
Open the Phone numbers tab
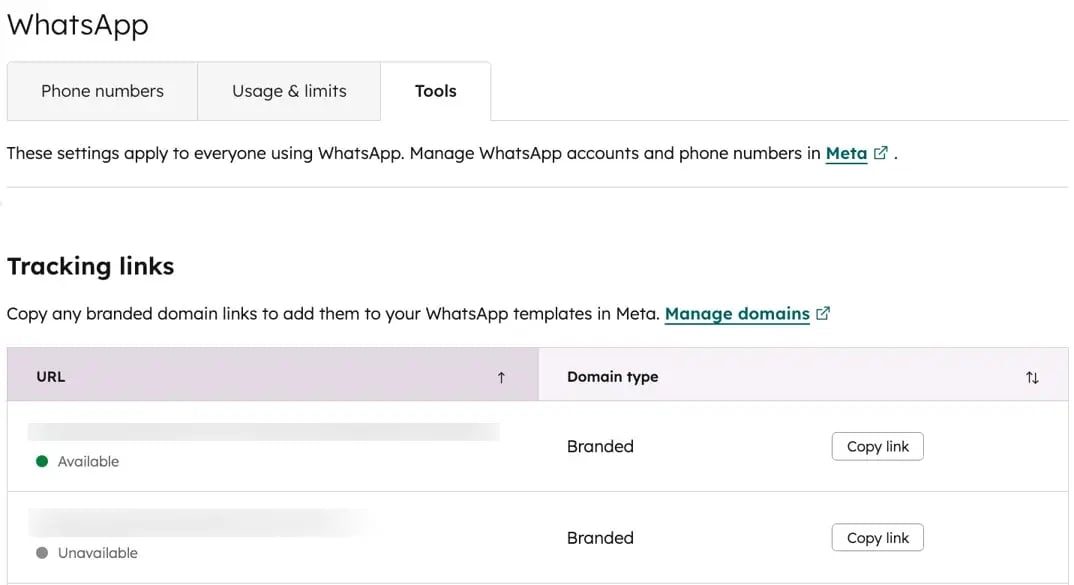[102, 91]
